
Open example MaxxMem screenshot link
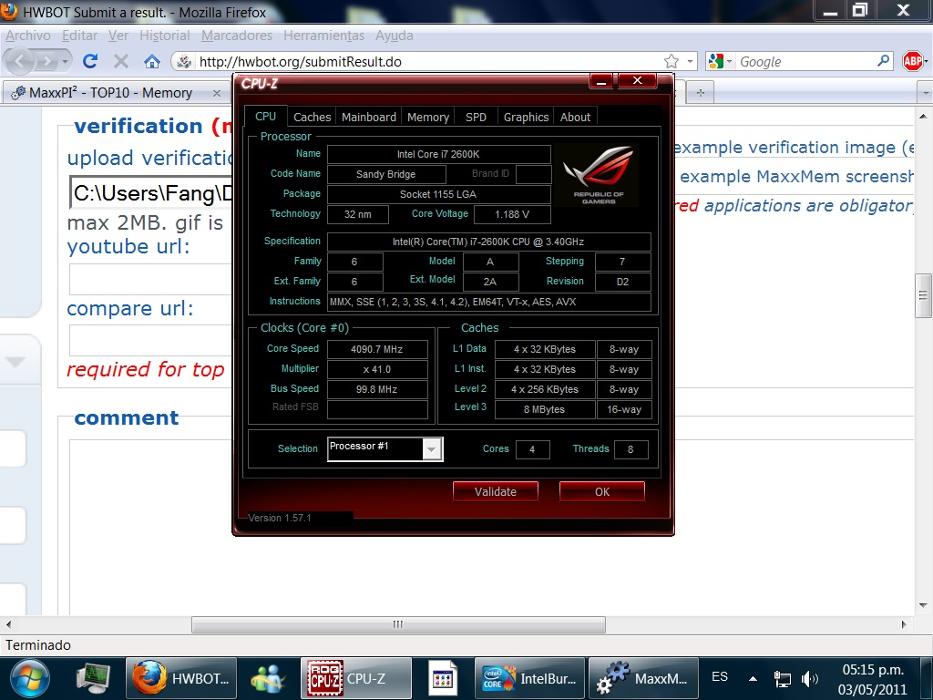point(797,176)
